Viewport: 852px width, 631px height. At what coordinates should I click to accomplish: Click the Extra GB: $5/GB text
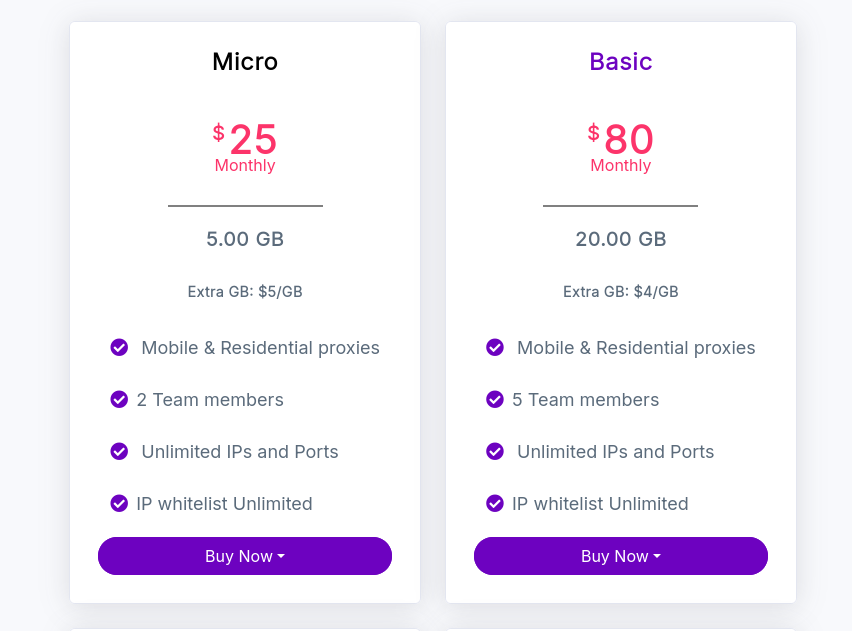click(x=245, y=292)
